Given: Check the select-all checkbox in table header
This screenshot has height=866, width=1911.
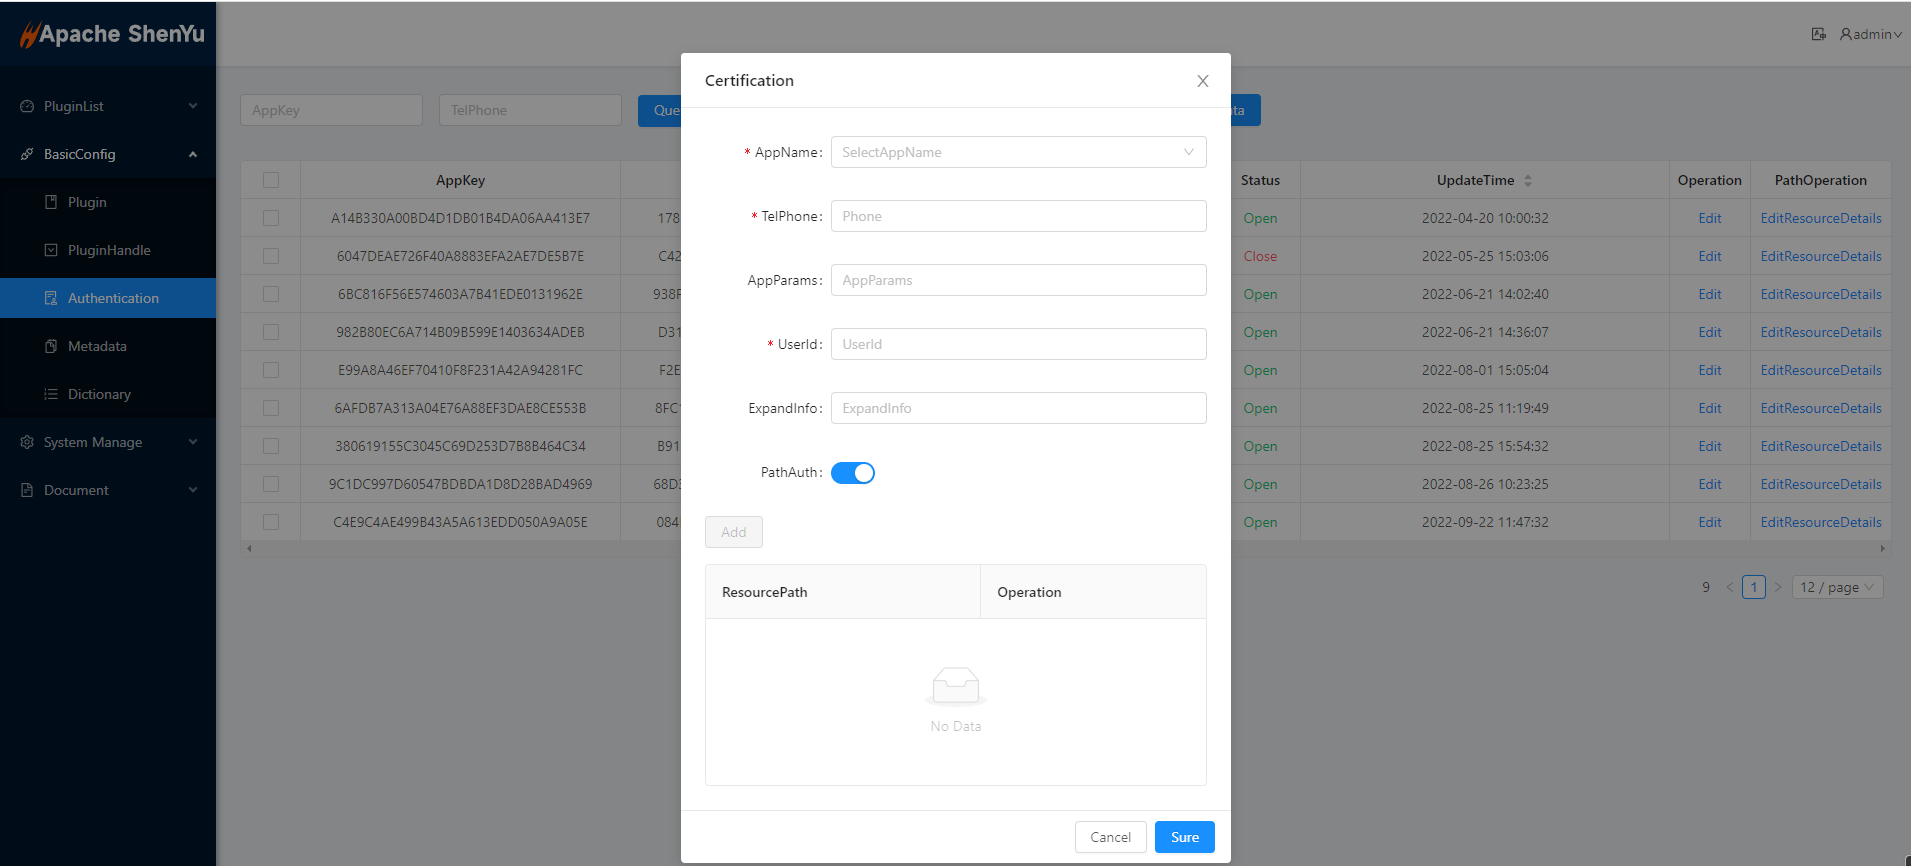Looking at the screenshot, I should 271,180.
